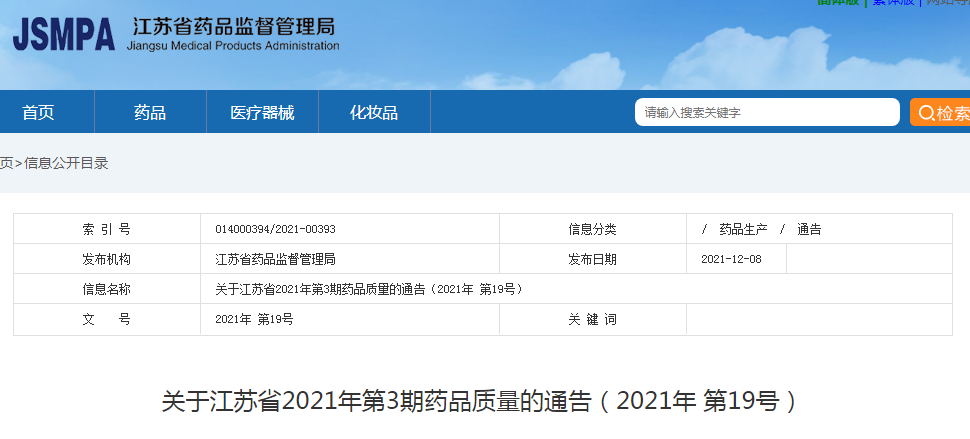
Task: Click the 索引号 label cell
Action: [x=107, y=229]
